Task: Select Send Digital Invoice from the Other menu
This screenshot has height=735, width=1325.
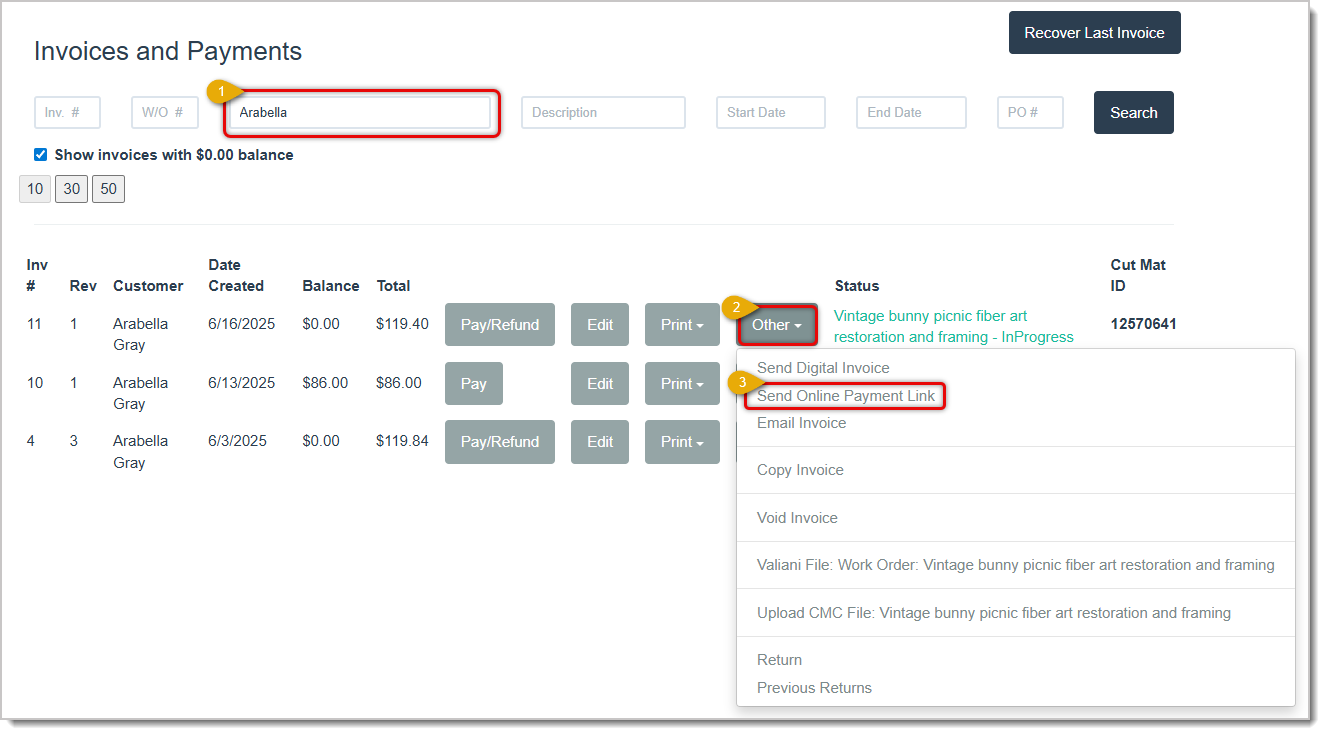Action: 823,368
